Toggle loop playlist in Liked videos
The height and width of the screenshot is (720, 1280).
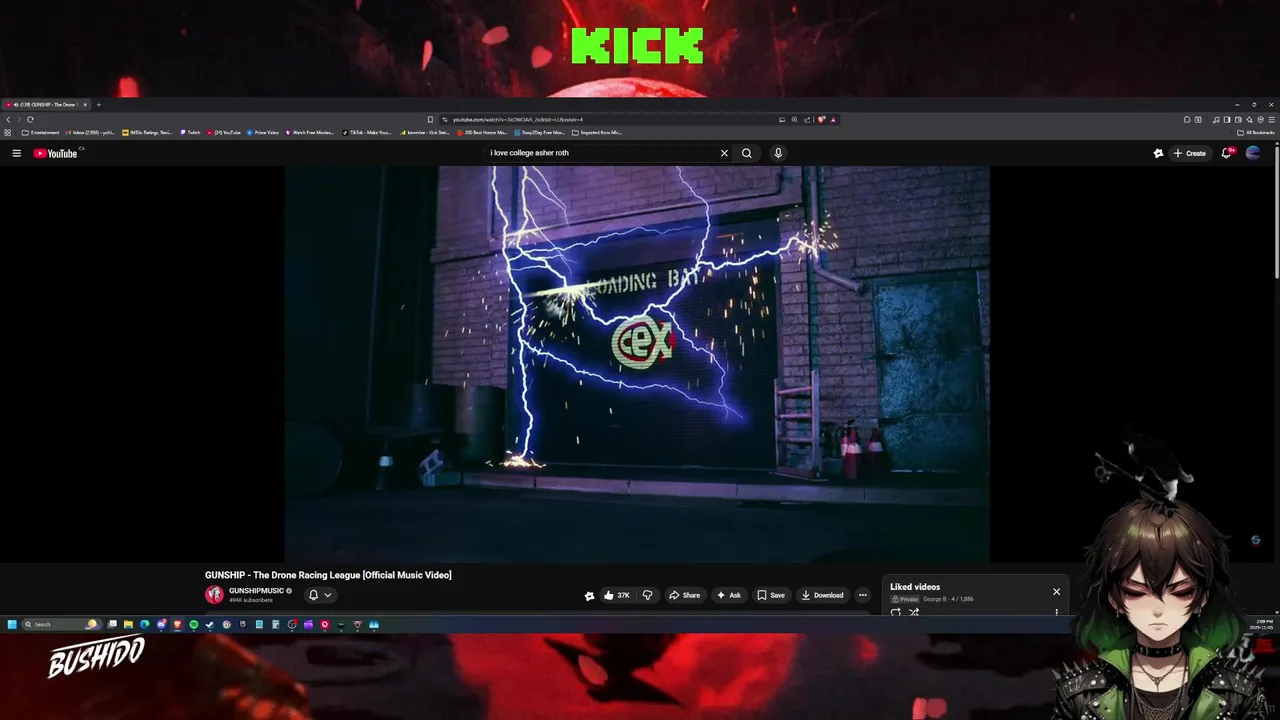click(895, 612)
